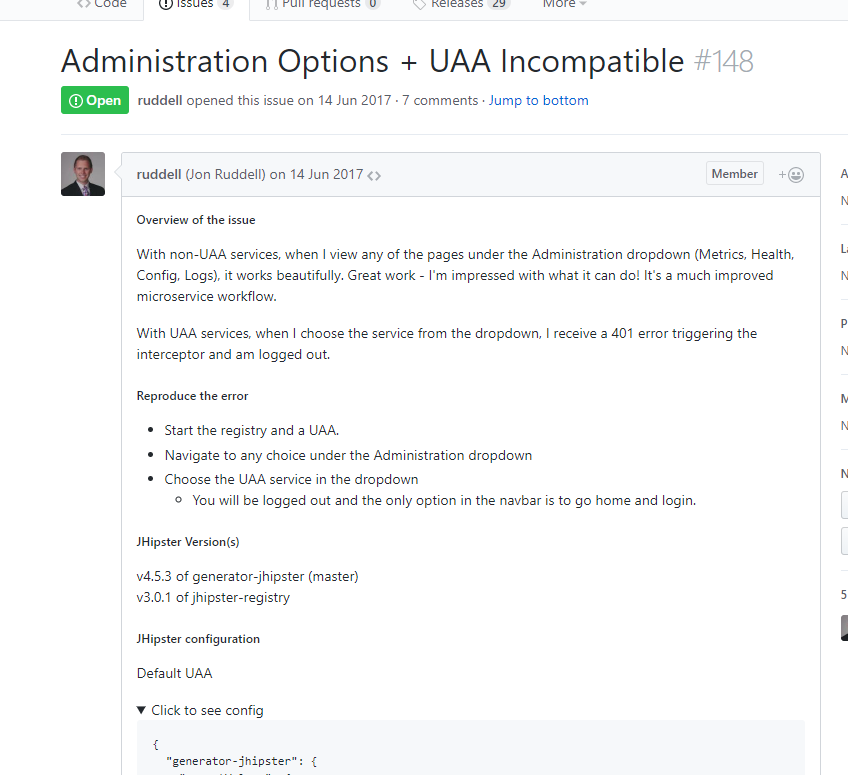The image size is (848, 775).
Task: Click the Issues counter showing 4
Action: click(x=226, y=4)
